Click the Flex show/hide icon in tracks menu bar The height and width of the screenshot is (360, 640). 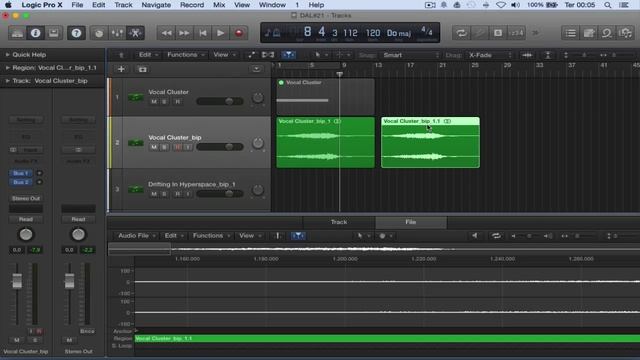tap(268, 55)
